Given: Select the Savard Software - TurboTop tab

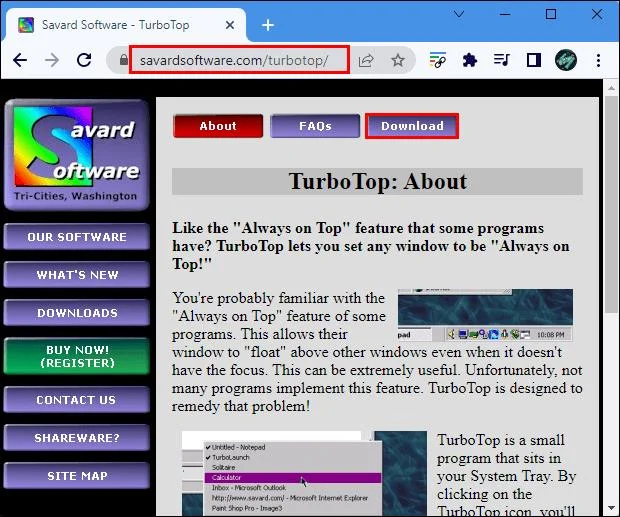Looking at the screenshot, I should 125,25.
